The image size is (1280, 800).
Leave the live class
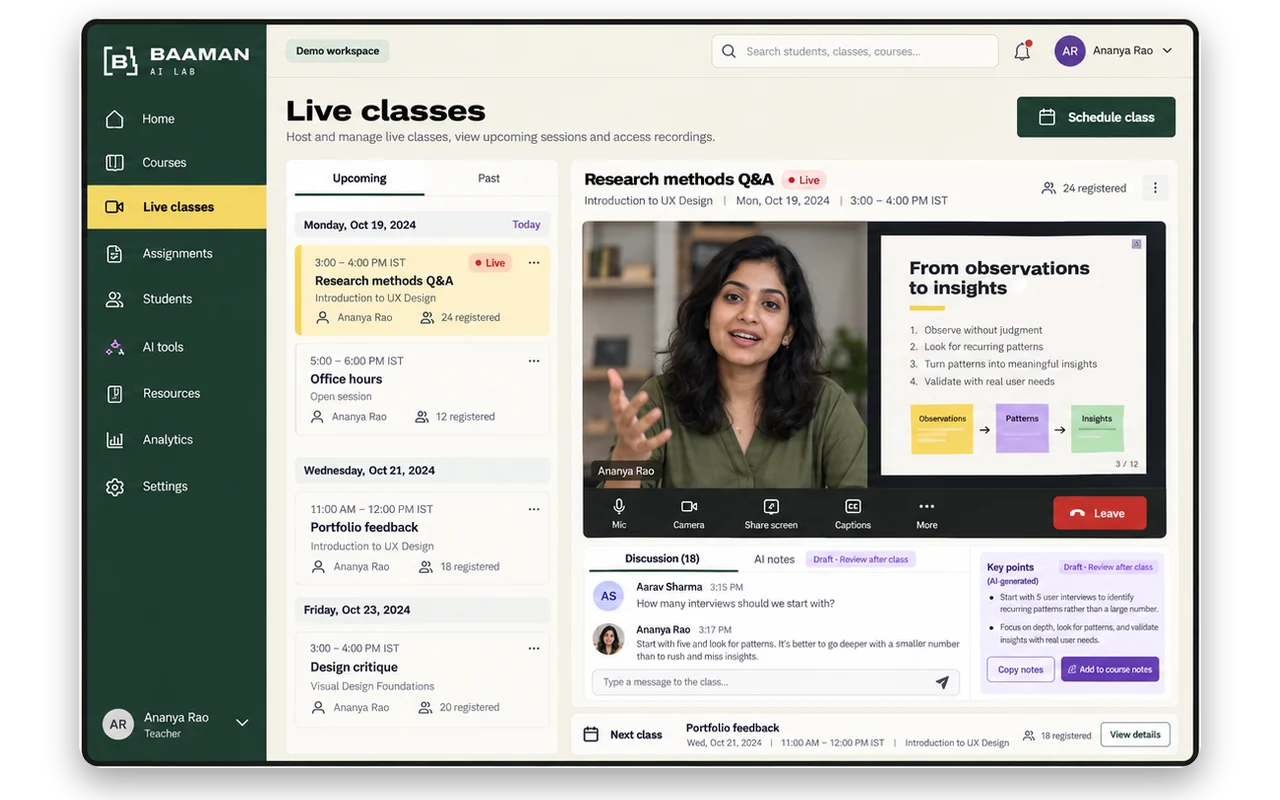click(x=1100, y=513)
